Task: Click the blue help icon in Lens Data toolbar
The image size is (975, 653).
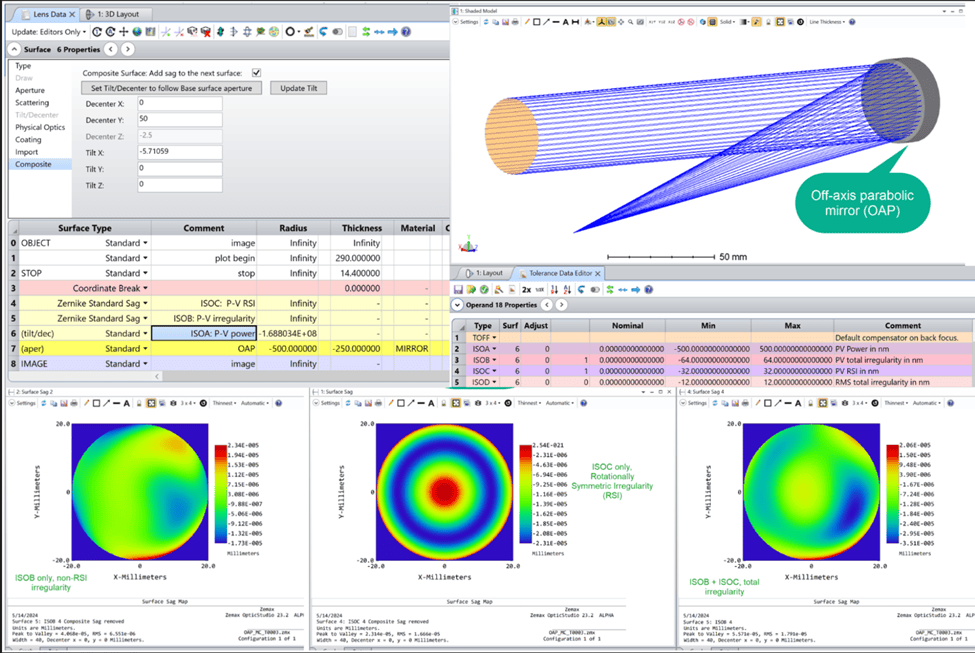Action: [x=405, y=32]
